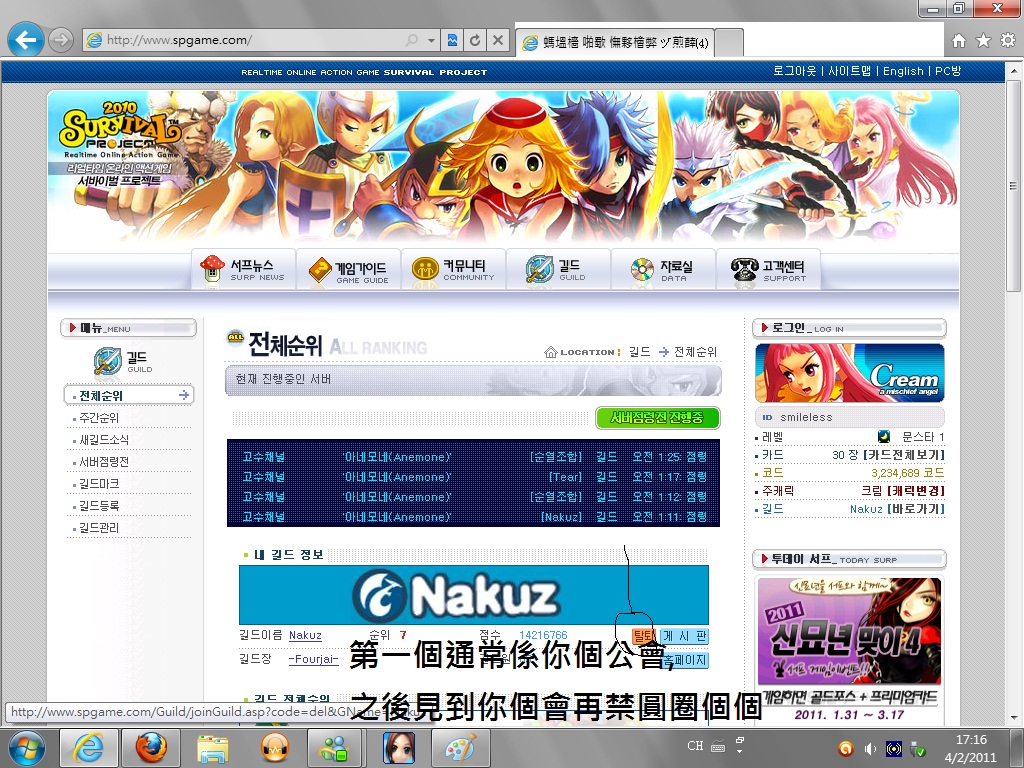Open the 사이트맵 sitemap link
The image size is (1024, 768).
[849, 71]
